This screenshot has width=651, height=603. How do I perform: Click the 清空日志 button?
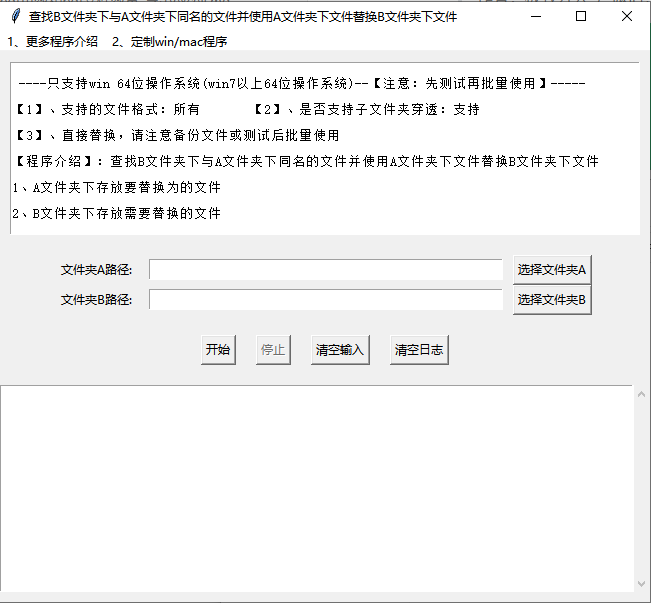(x=419, y=350)
